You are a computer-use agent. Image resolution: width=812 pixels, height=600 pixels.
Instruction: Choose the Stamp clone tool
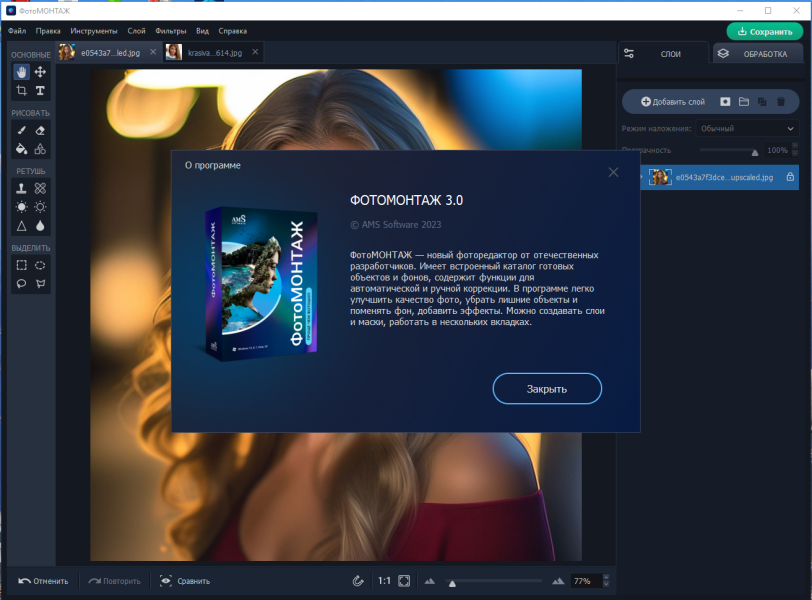(21, 188)
